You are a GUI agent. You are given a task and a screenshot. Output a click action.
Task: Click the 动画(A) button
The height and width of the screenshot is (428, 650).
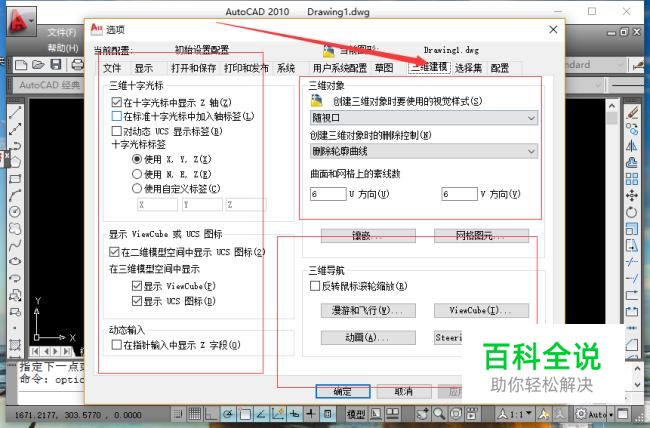(x=368, y=338)
